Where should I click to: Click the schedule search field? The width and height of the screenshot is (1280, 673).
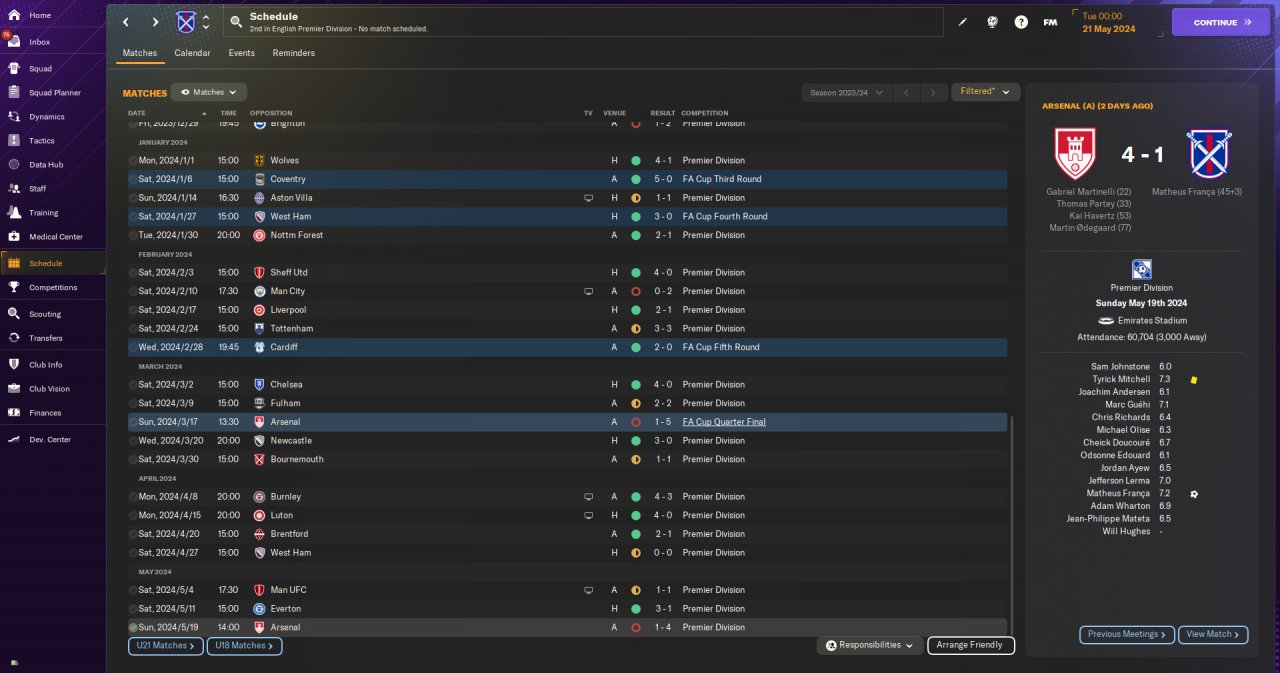click(x=585, y=22)
